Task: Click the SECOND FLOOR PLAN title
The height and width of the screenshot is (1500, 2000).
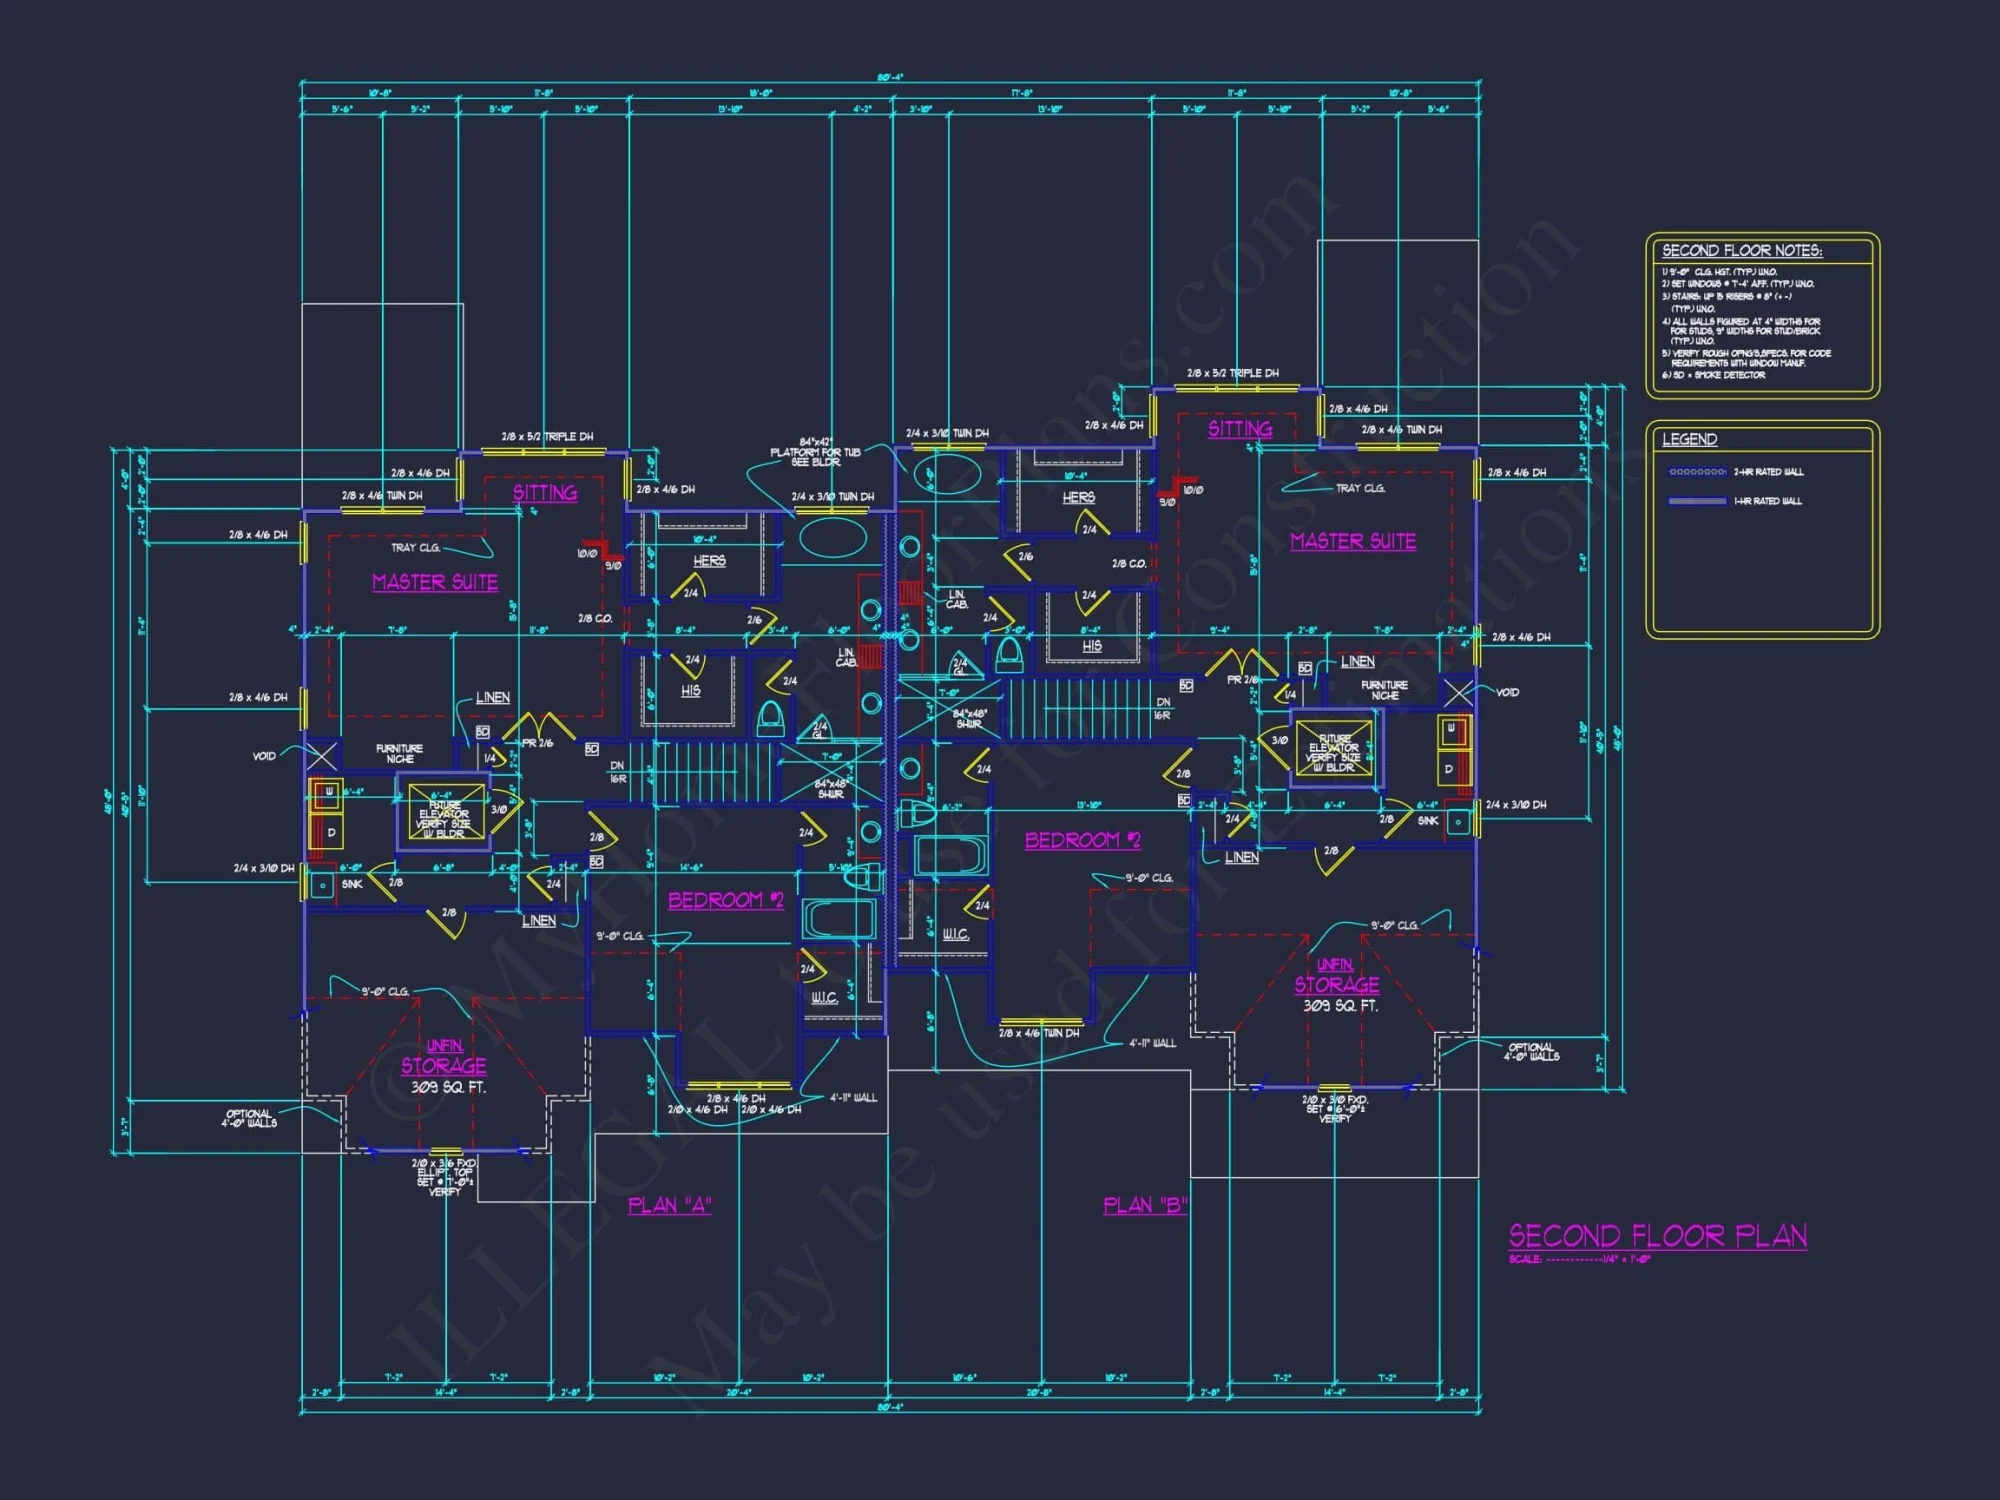Action: pos(1657,1236)
